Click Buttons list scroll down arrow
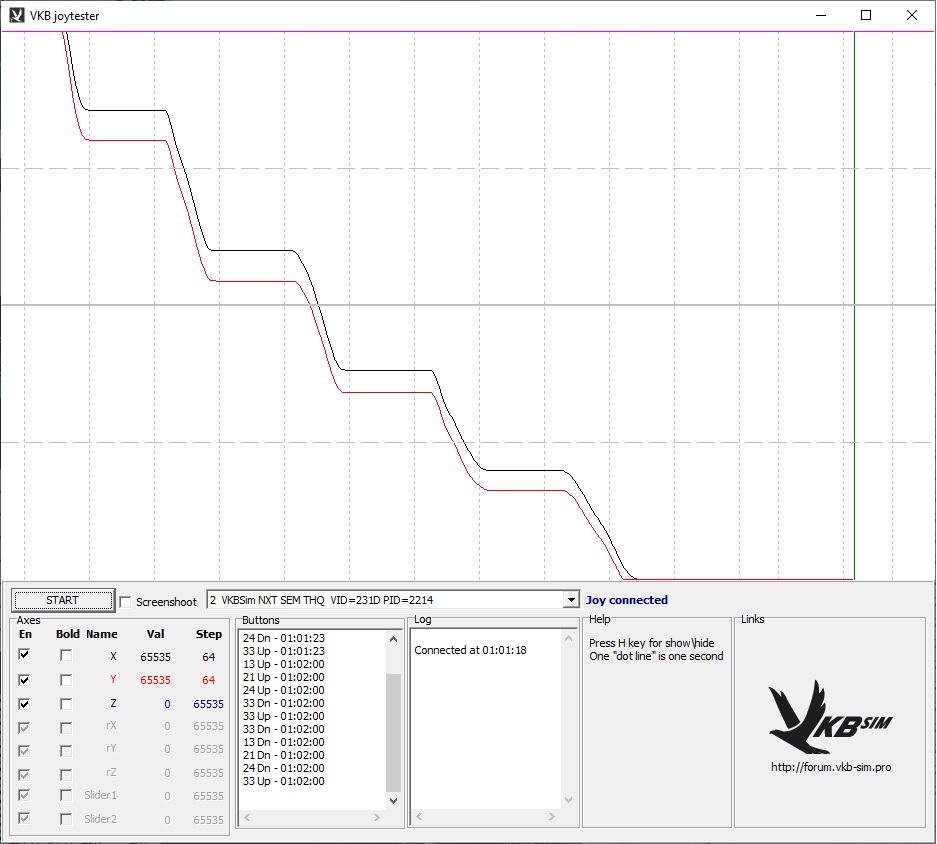This screenshot has height=844, width=937. click(393, 800)
